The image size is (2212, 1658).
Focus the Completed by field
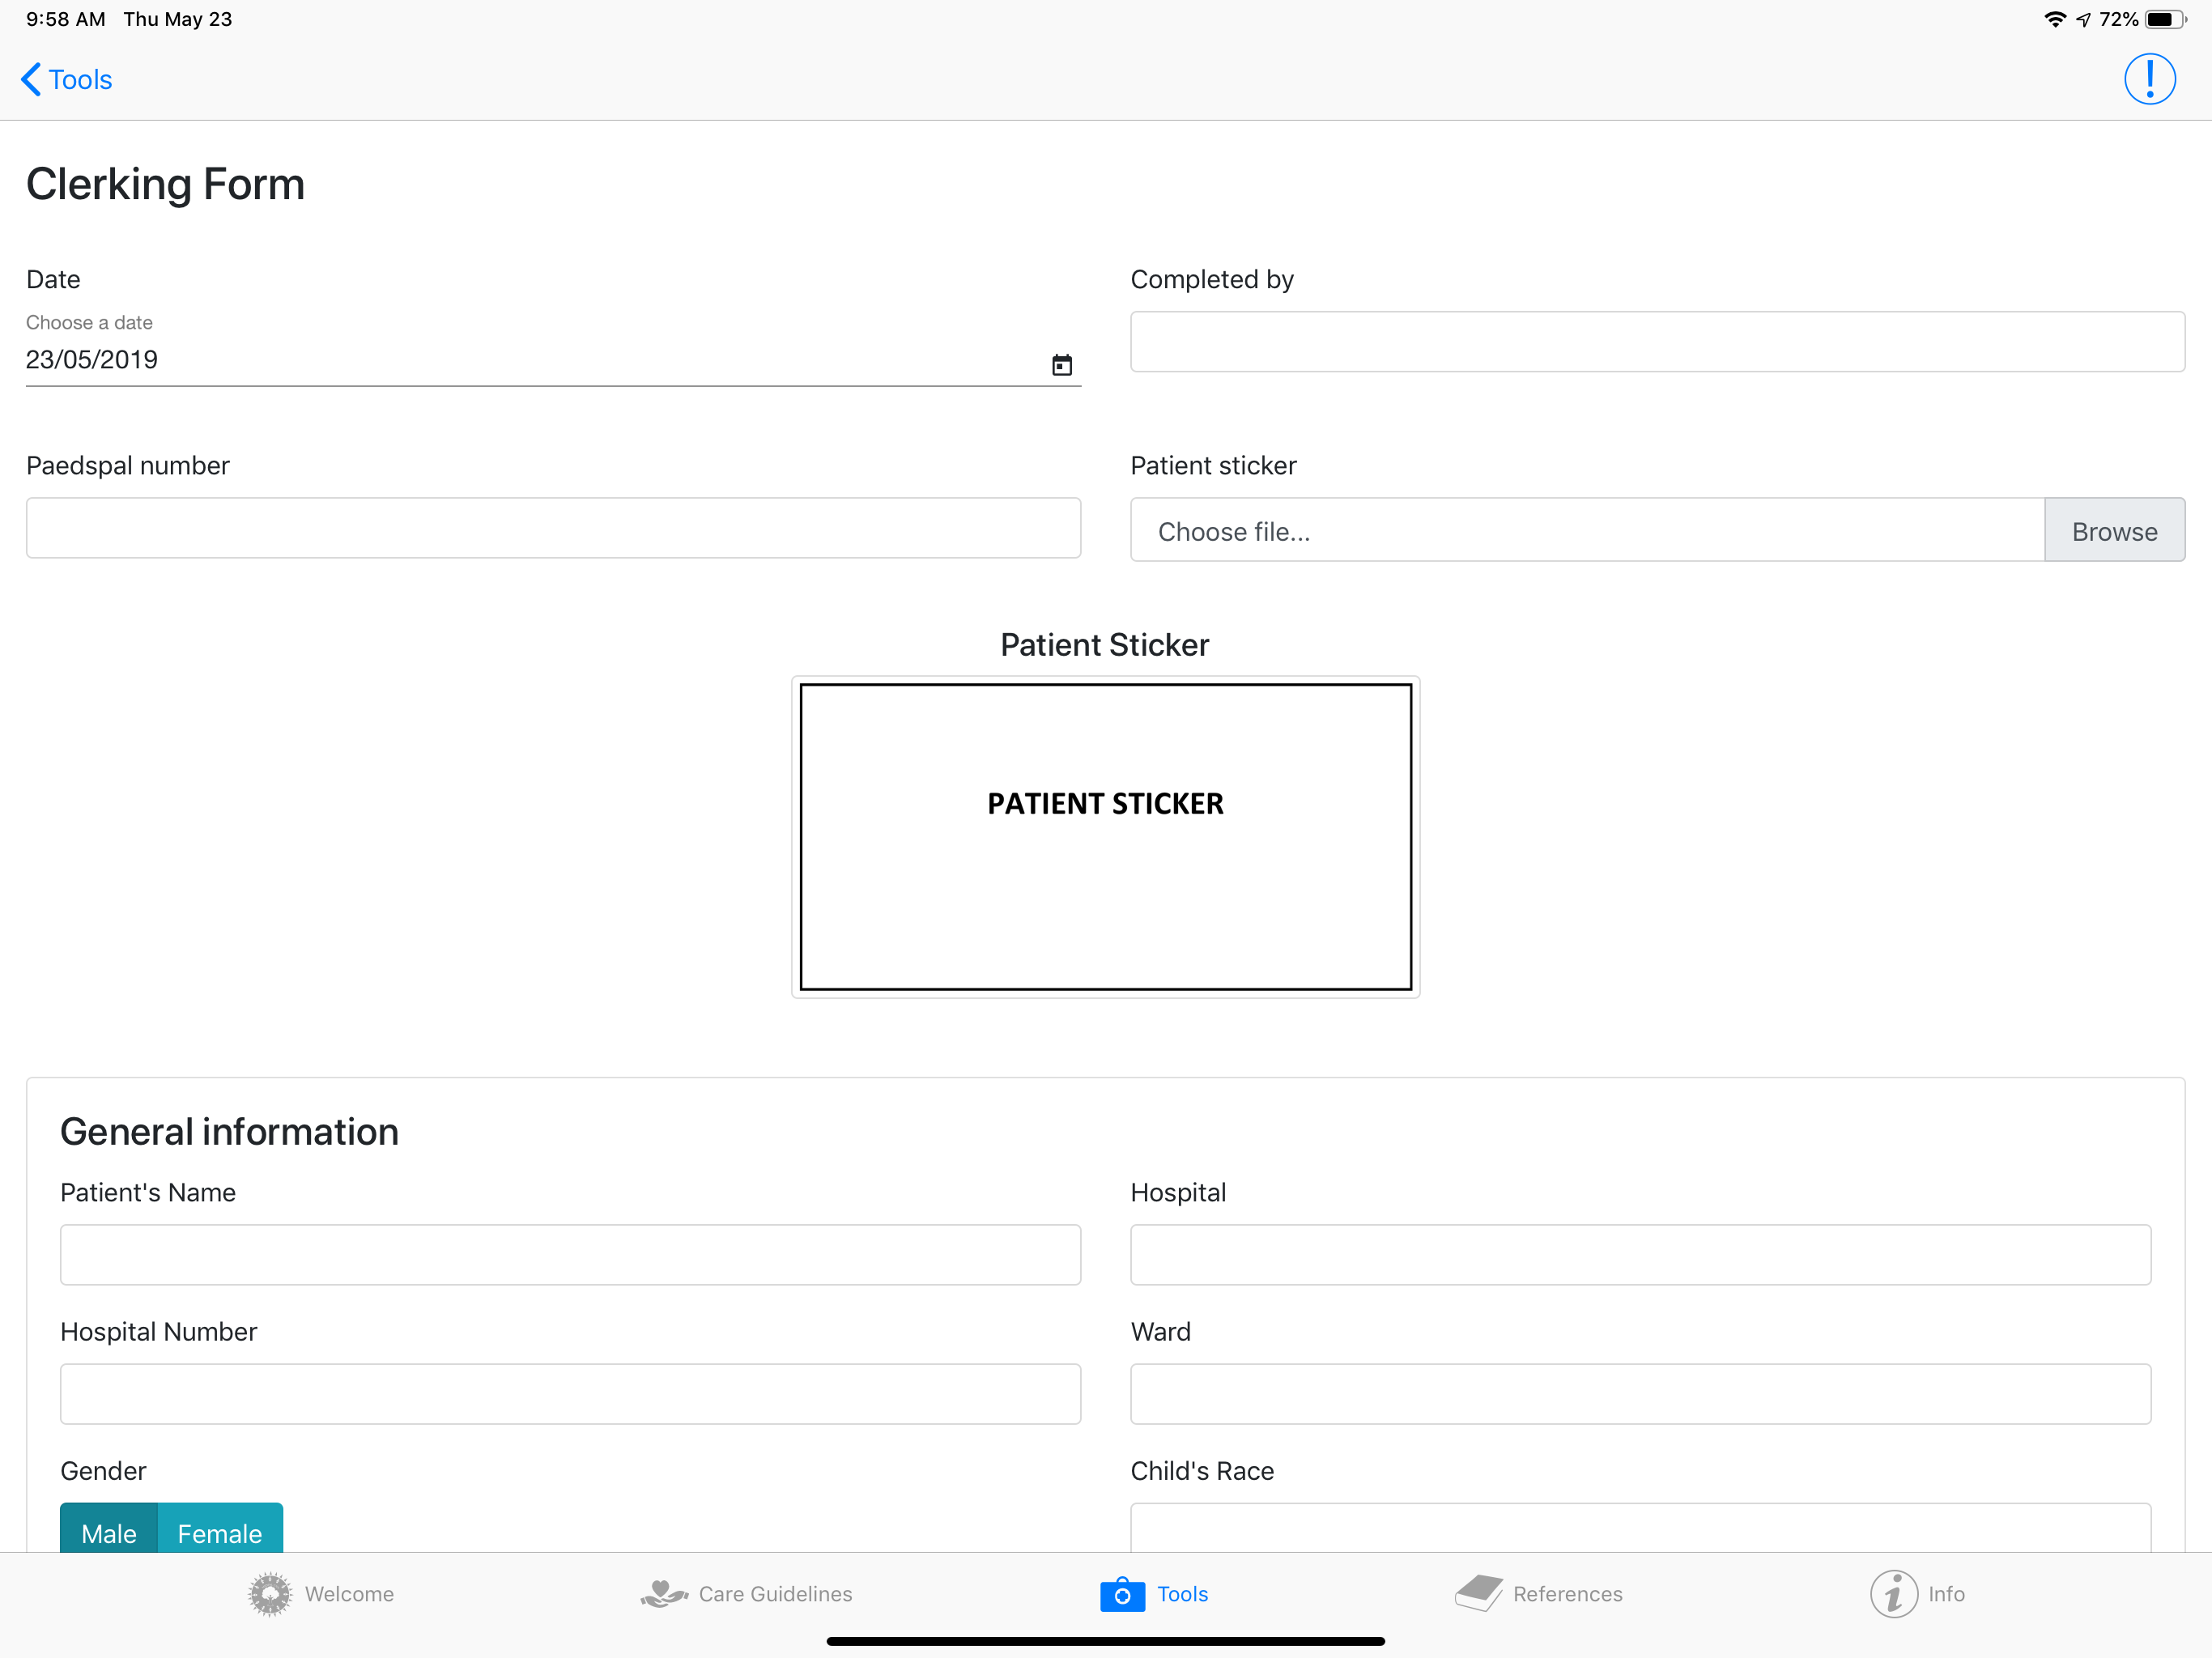[x=1657, y=342]
